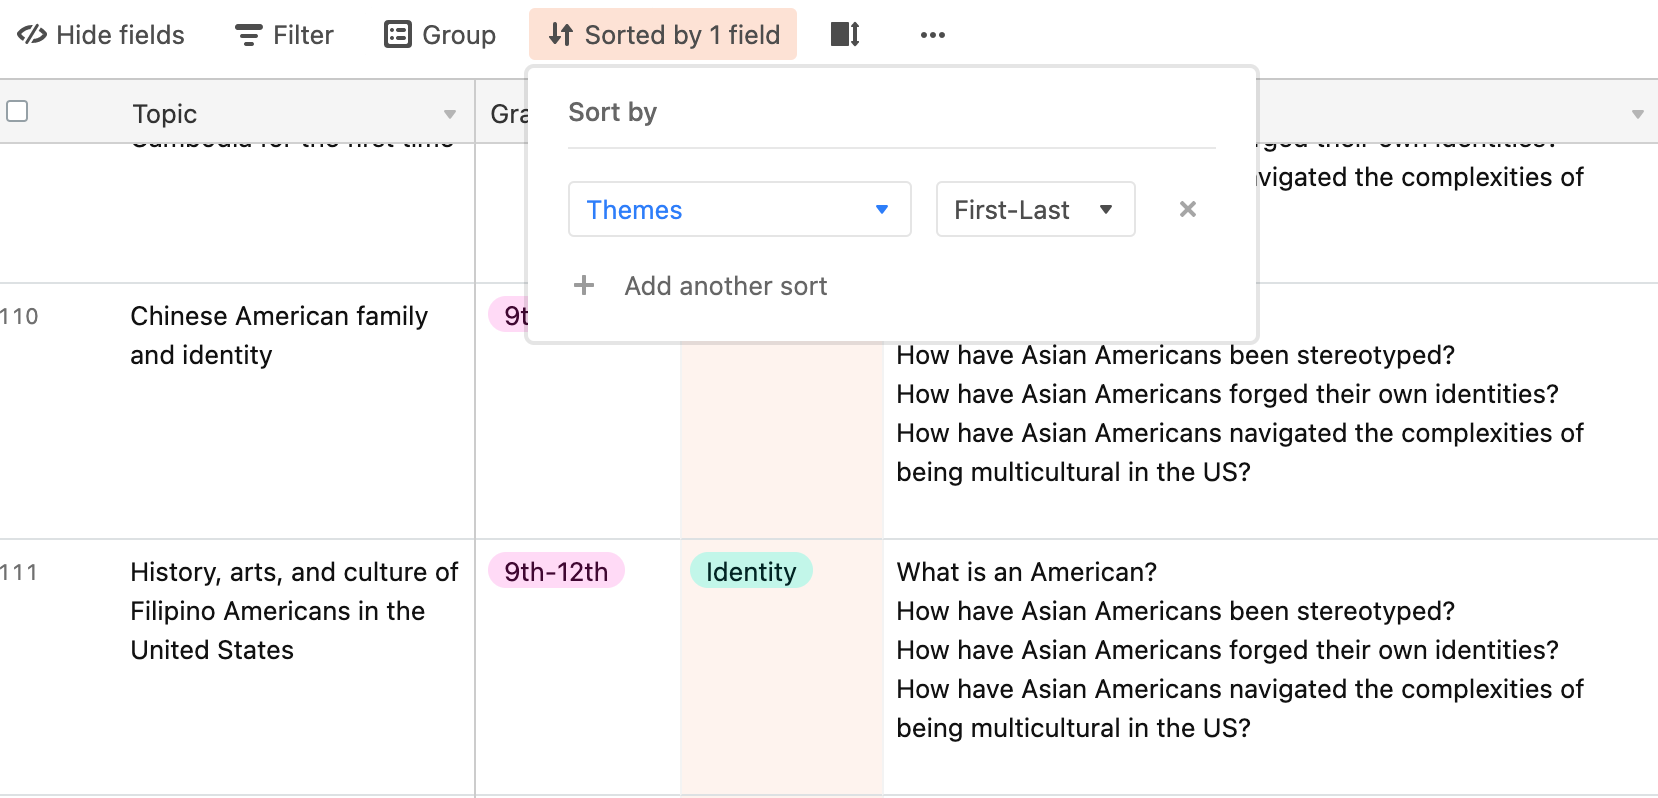This screenshot has width=1658, height=798.
Task: Open the Filter options
Action: click(284, 35)
